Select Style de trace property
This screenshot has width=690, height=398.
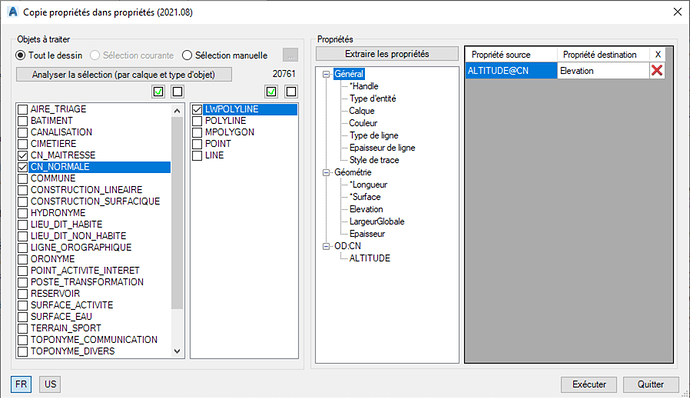click(x=374, y=160)
